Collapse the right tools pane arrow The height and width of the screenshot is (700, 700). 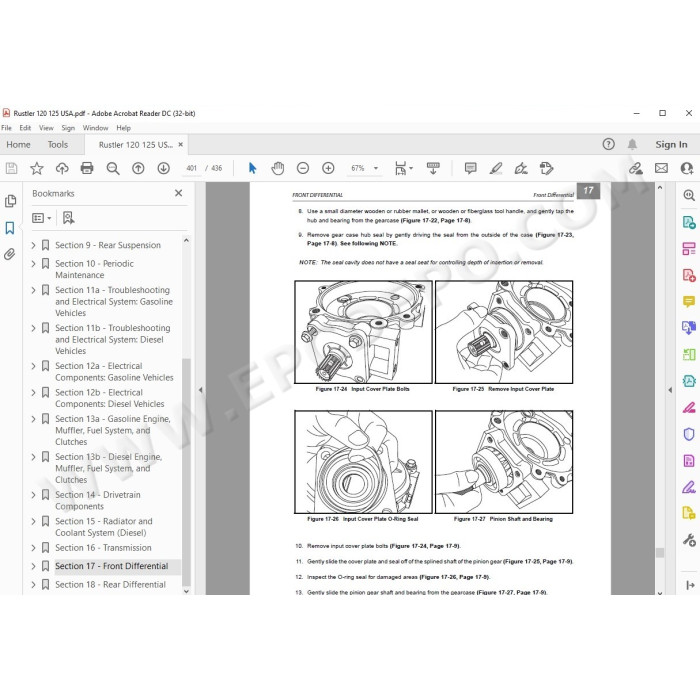click(690, 585)
